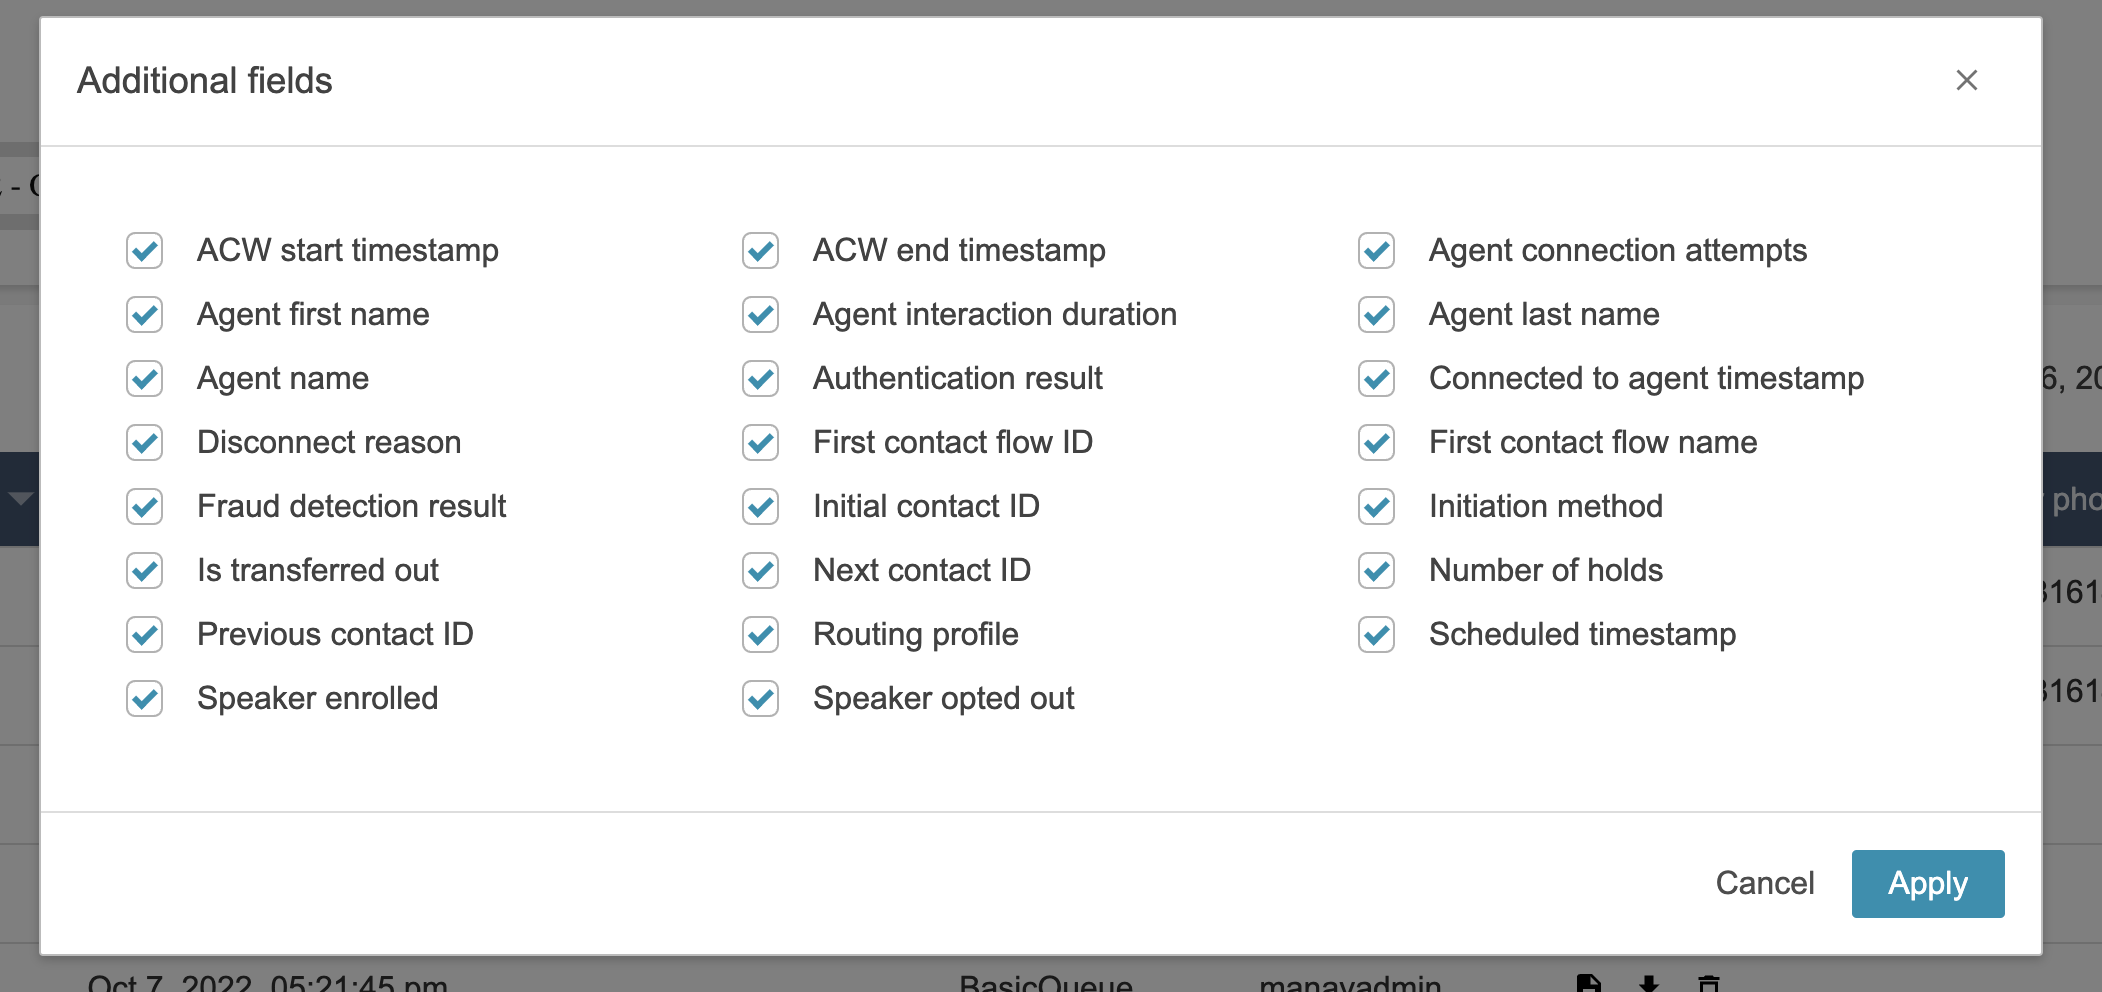Disable the Routing profile field

[761, 634]
